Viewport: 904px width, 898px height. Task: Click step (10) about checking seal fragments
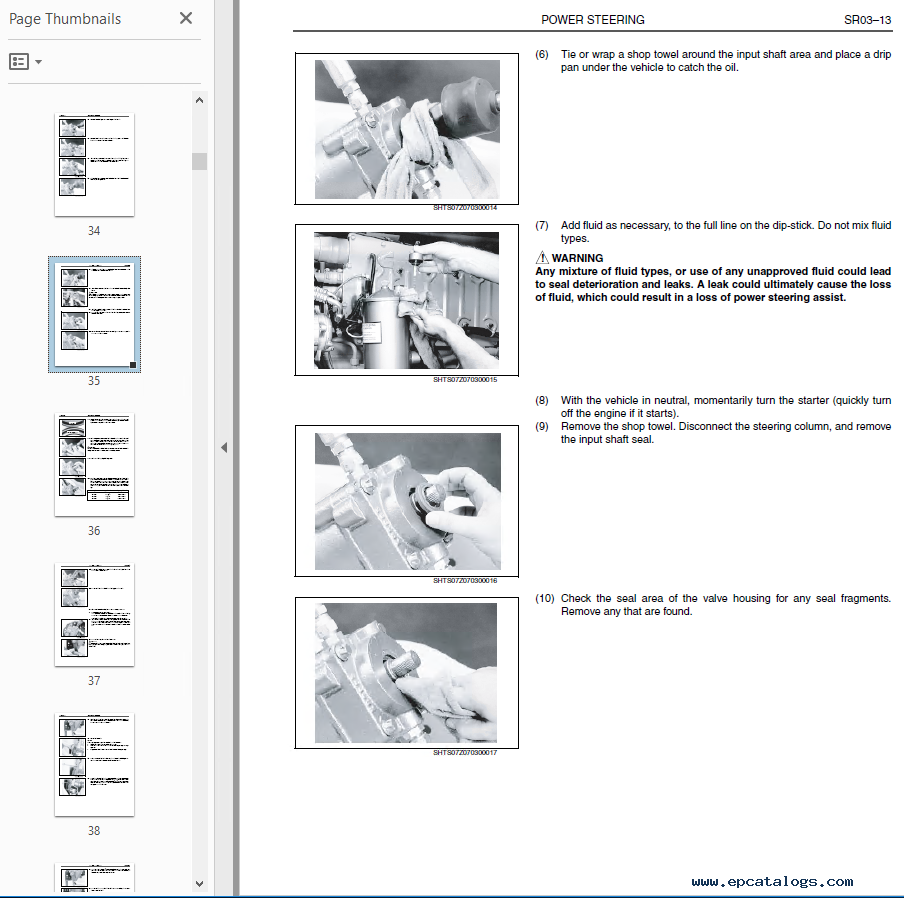(x=713, y=605)
